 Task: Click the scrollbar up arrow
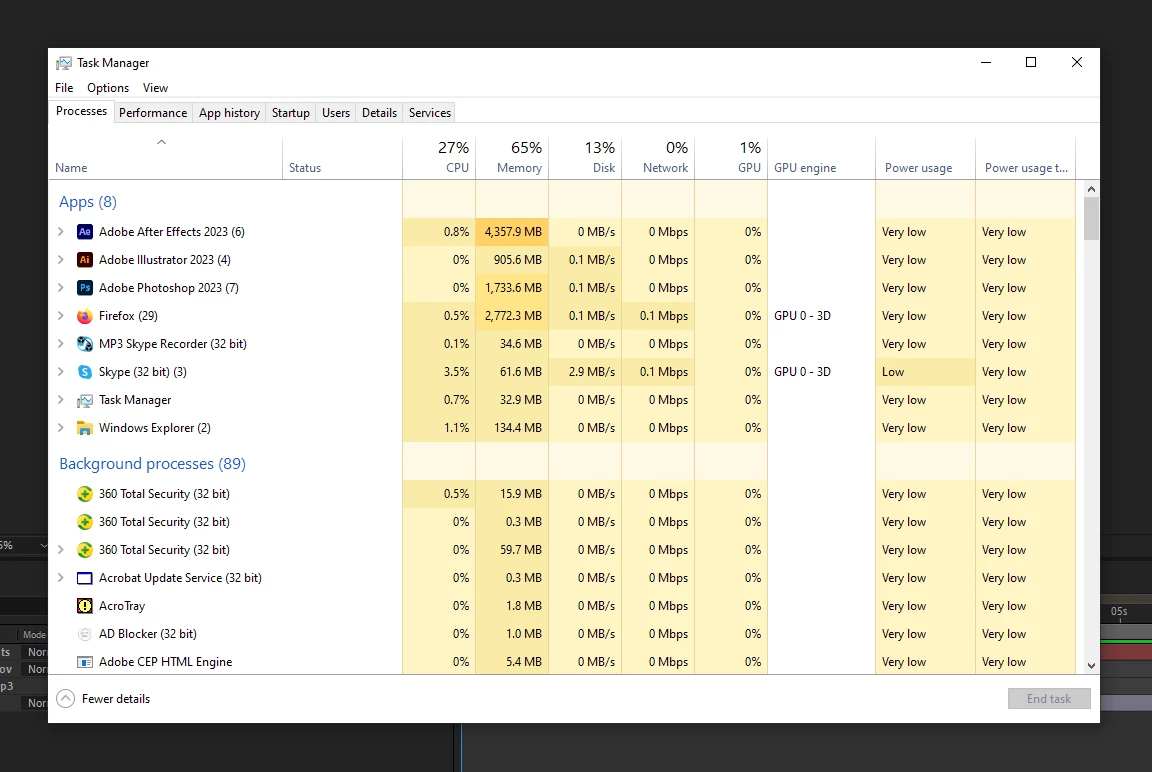click(1091, 189)
